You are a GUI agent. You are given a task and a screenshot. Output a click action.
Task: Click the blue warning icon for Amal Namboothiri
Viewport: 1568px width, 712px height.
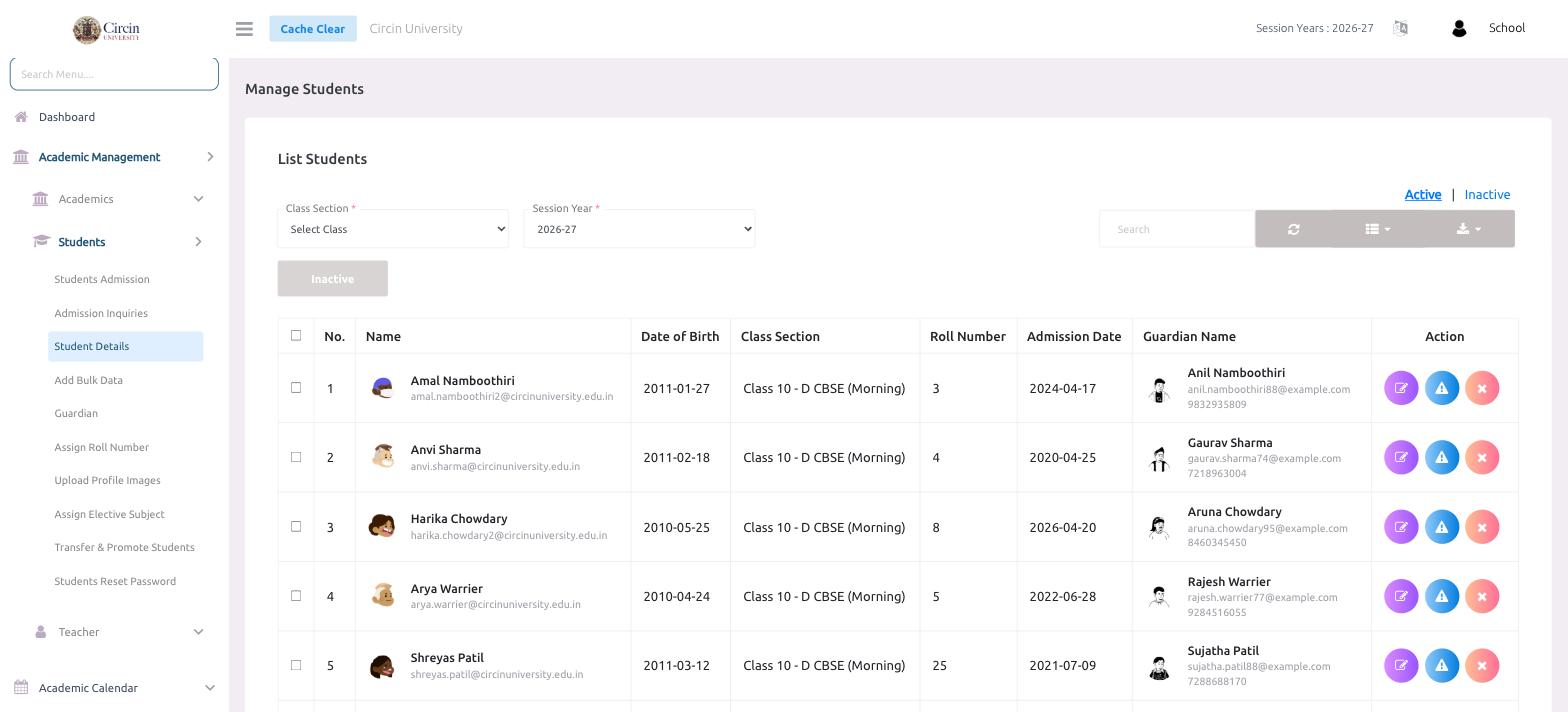click(x=1442, y=388)
